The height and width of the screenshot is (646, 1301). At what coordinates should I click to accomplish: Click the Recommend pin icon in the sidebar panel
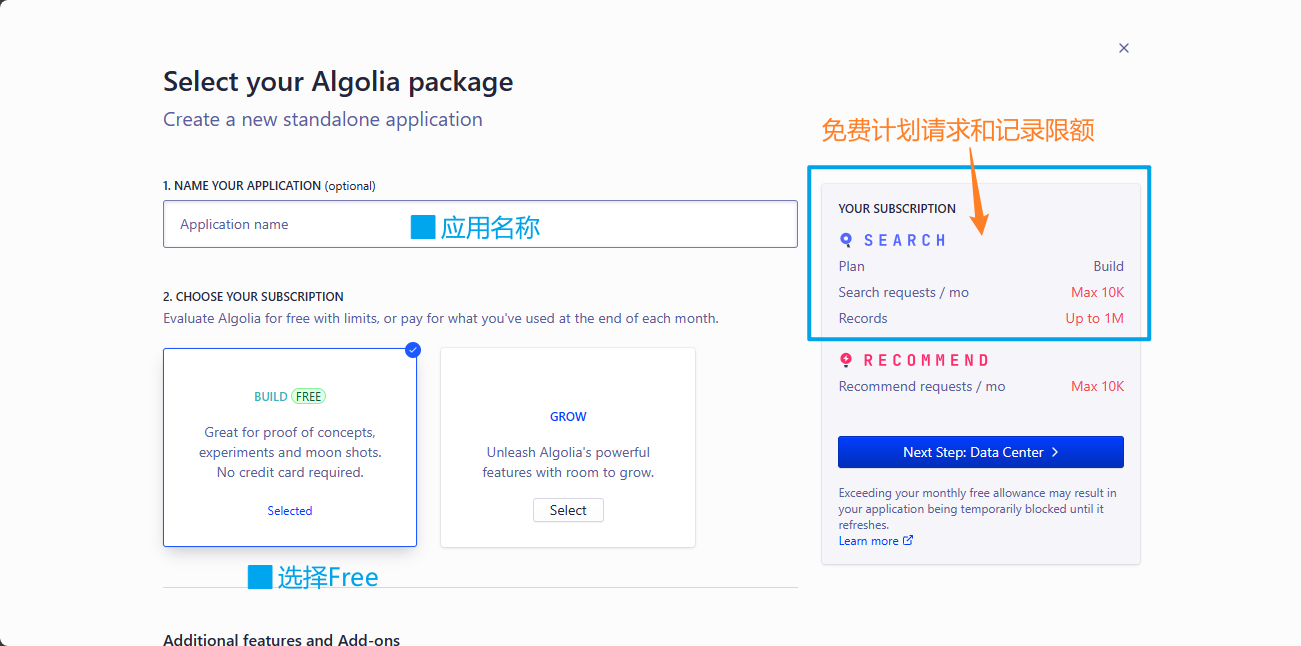845,359
